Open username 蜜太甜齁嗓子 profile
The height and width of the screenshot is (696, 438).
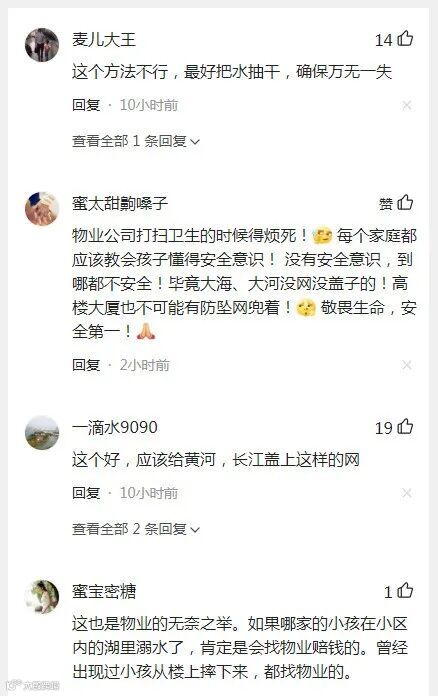pyautogui.click(x=120, y=203)
